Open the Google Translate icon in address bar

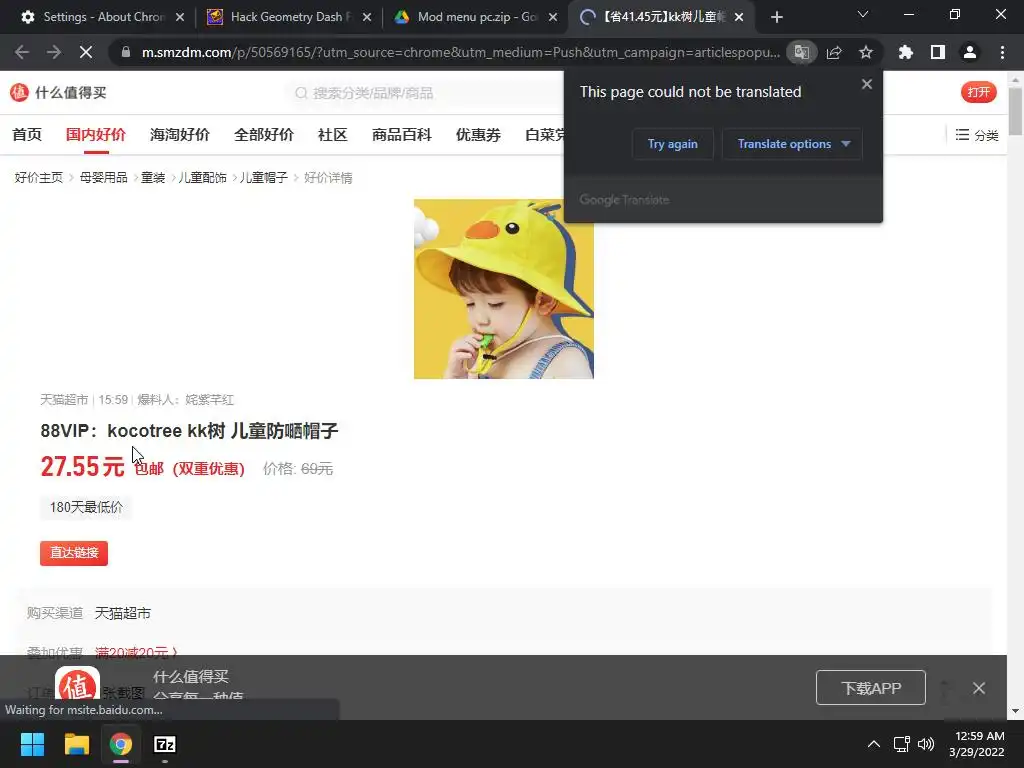tap(801, 52)
